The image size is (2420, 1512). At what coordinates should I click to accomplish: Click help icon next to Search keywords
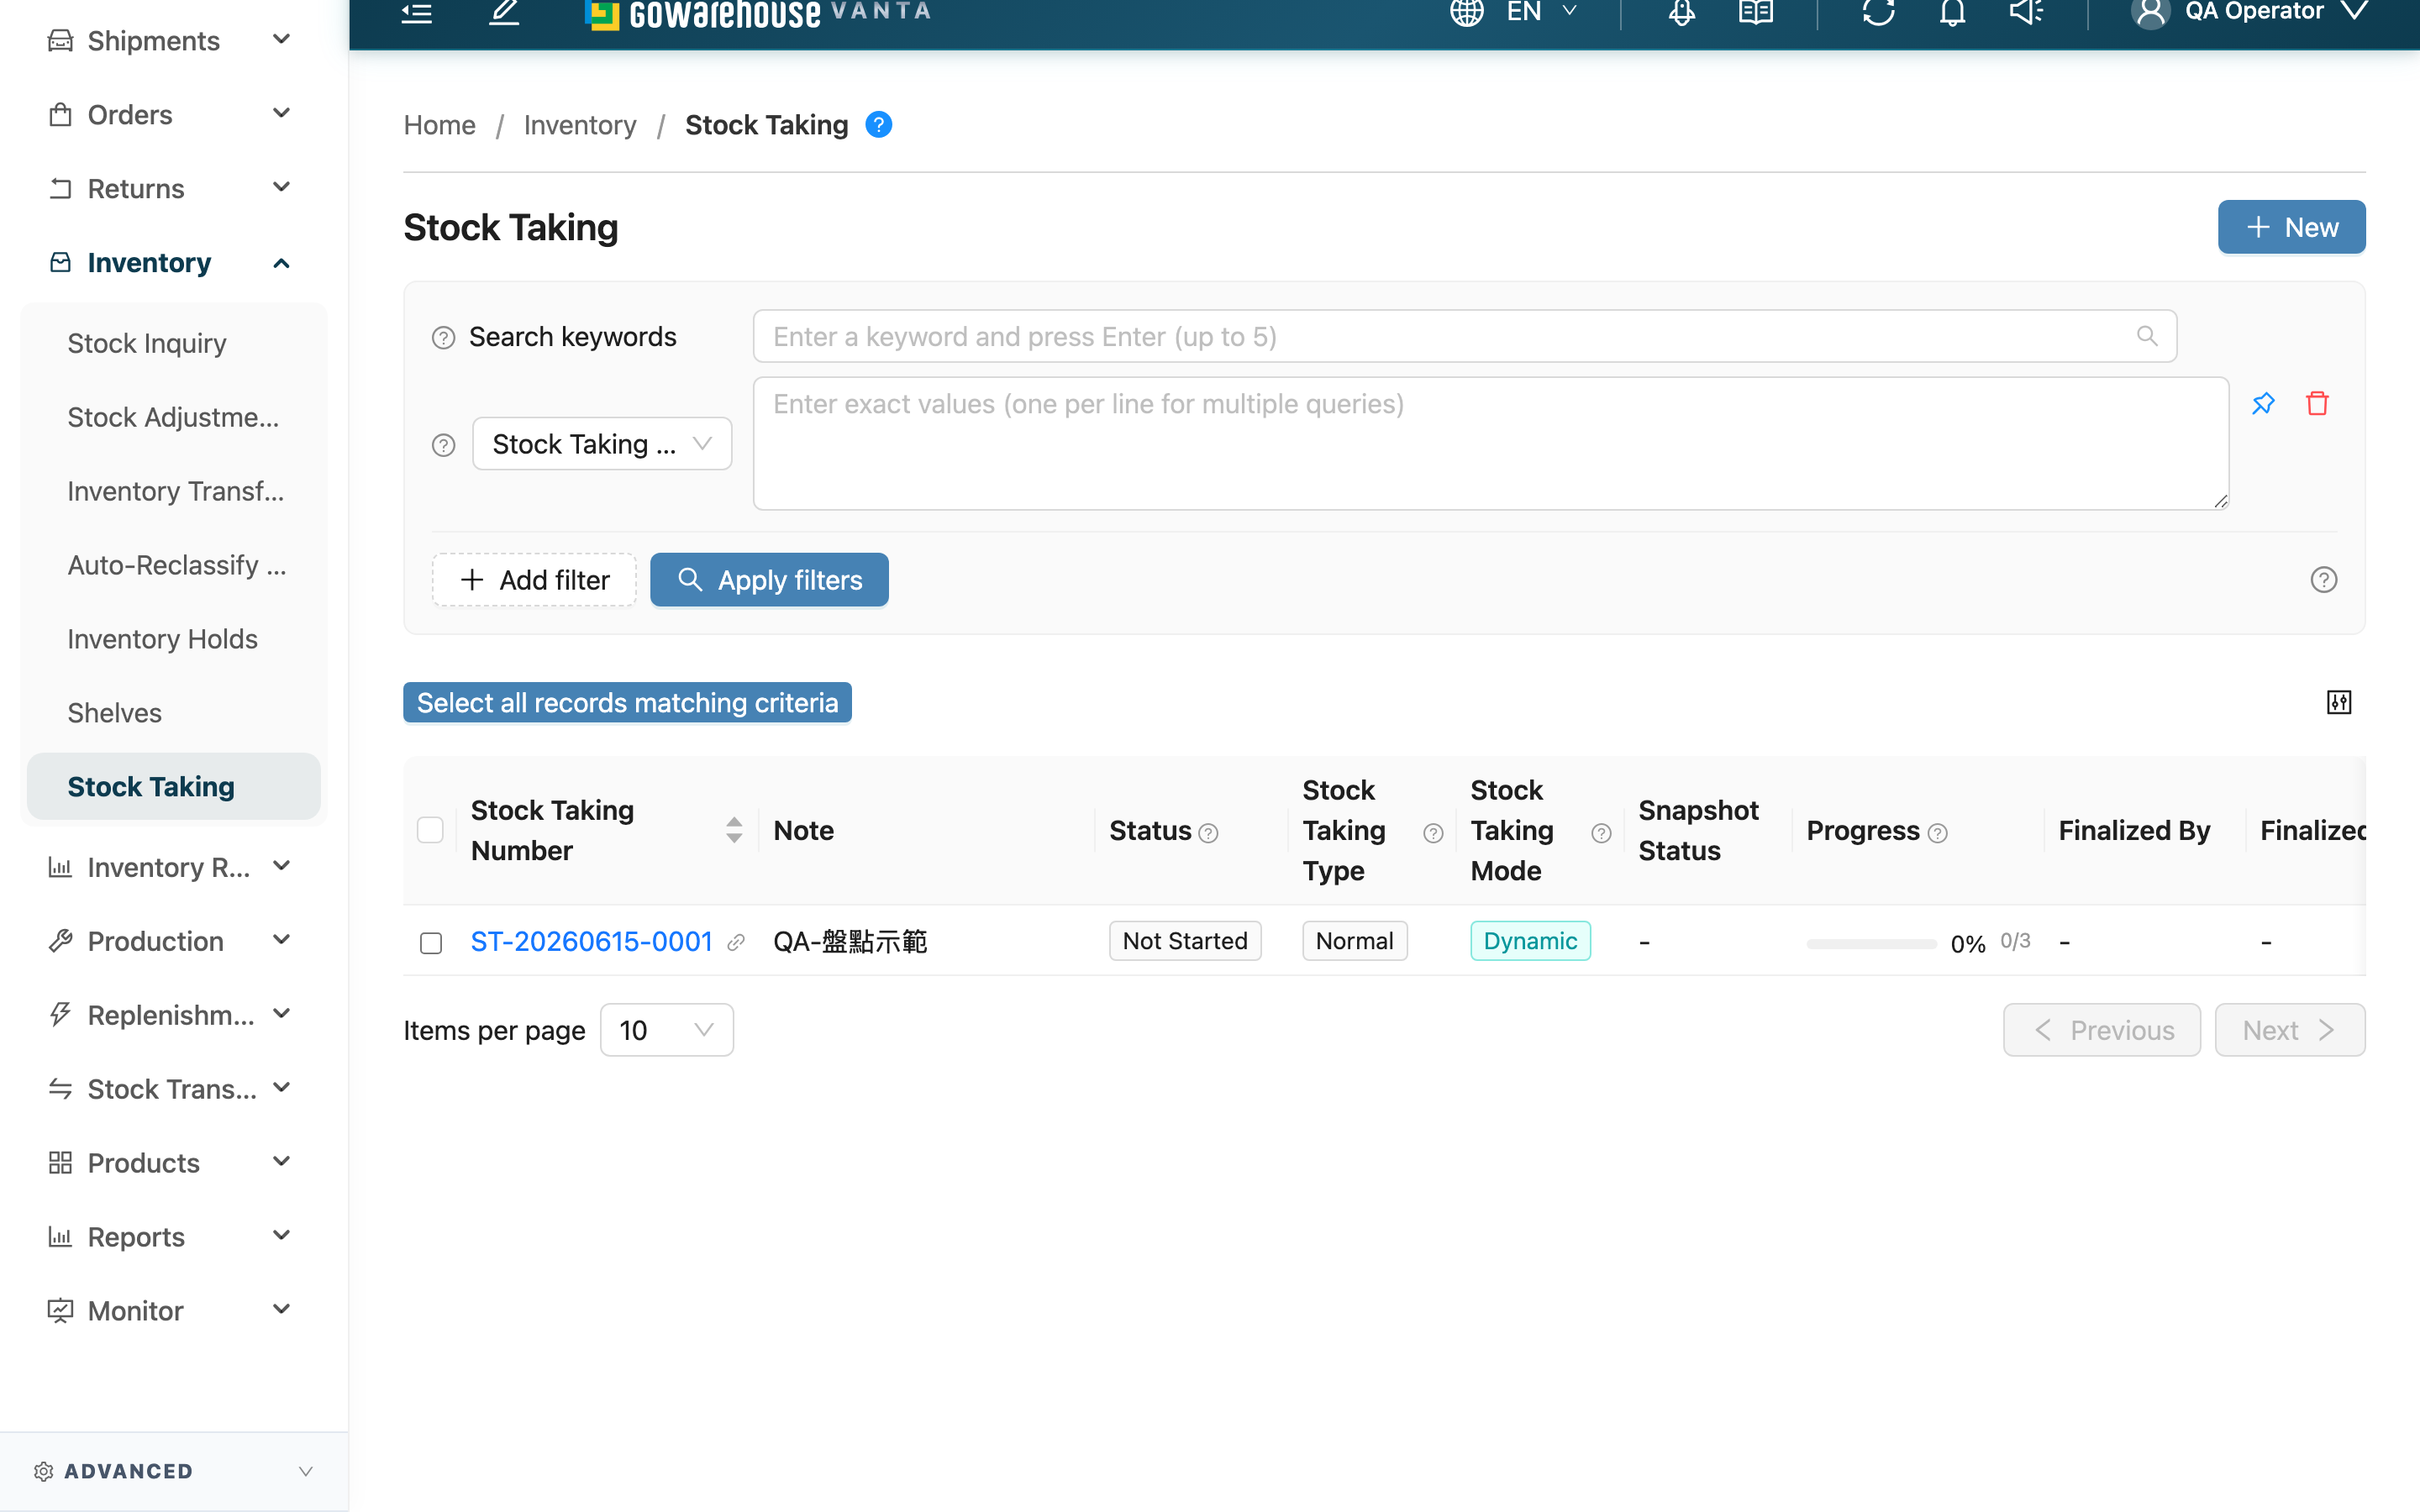tap(443, 338)
